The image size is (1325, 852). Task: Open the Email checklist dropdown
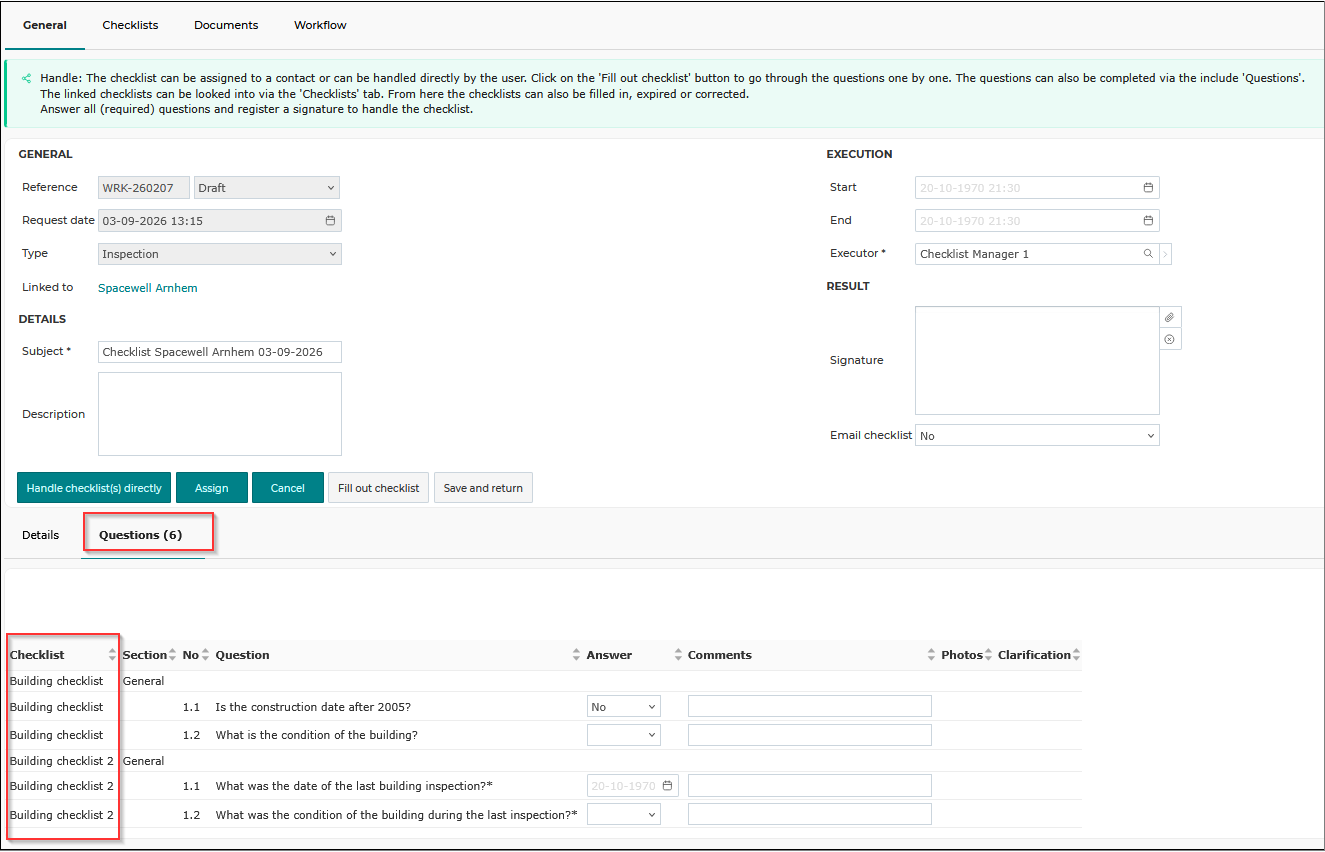[1037, 436]
